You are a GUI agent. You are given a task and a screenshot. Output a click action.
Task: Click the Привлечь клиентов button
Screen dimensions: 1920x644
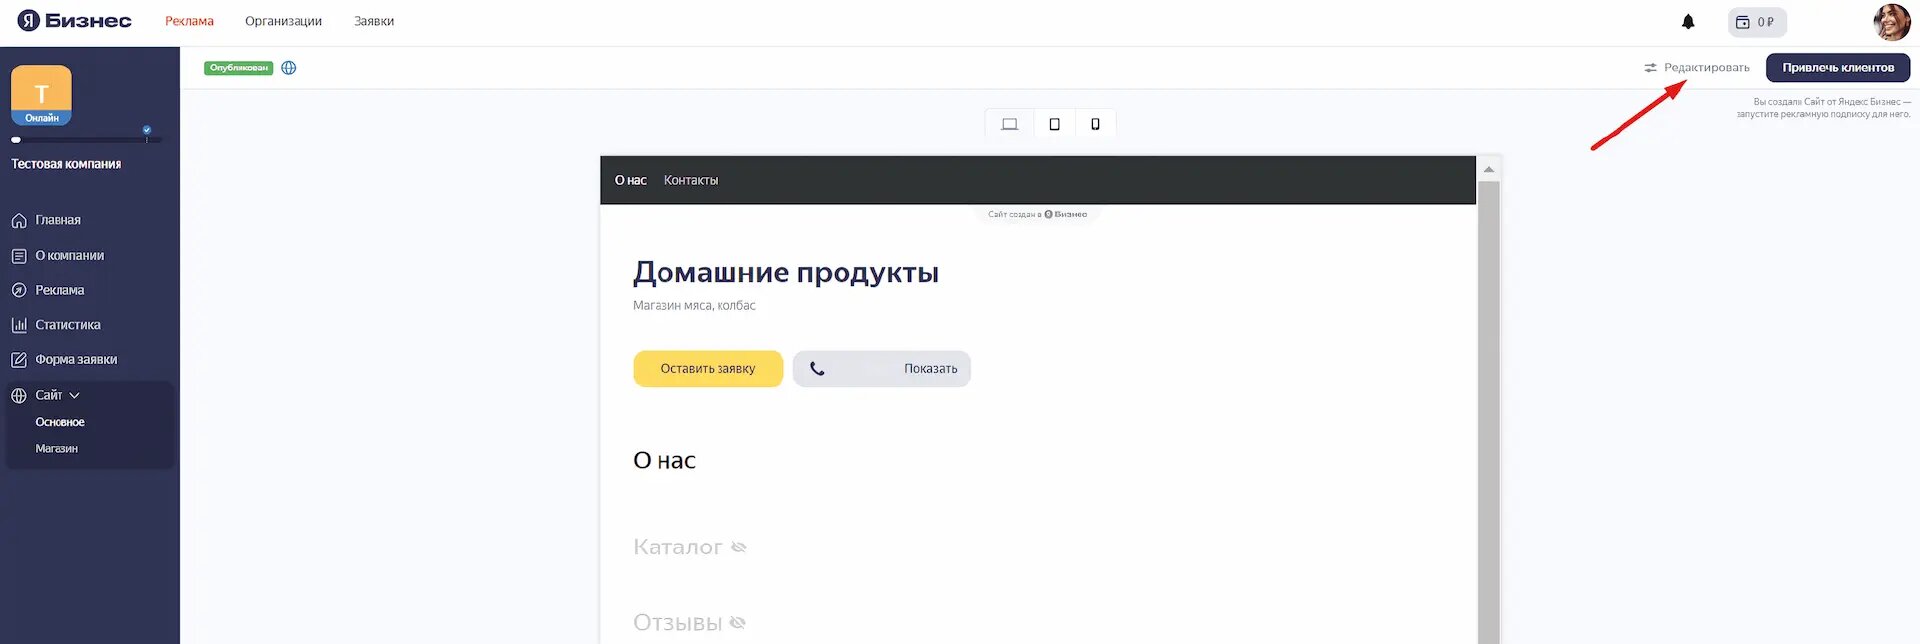click(1838, 68)
